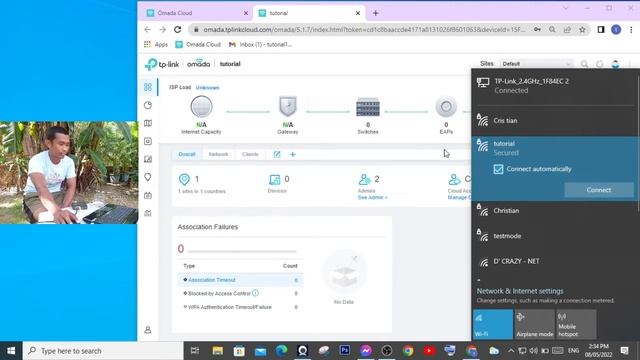Image resolution: width=640 pixels, height=360 pixels.
Task: Switch to the Network dashboard tab
Action: click(x=218, y=154)
